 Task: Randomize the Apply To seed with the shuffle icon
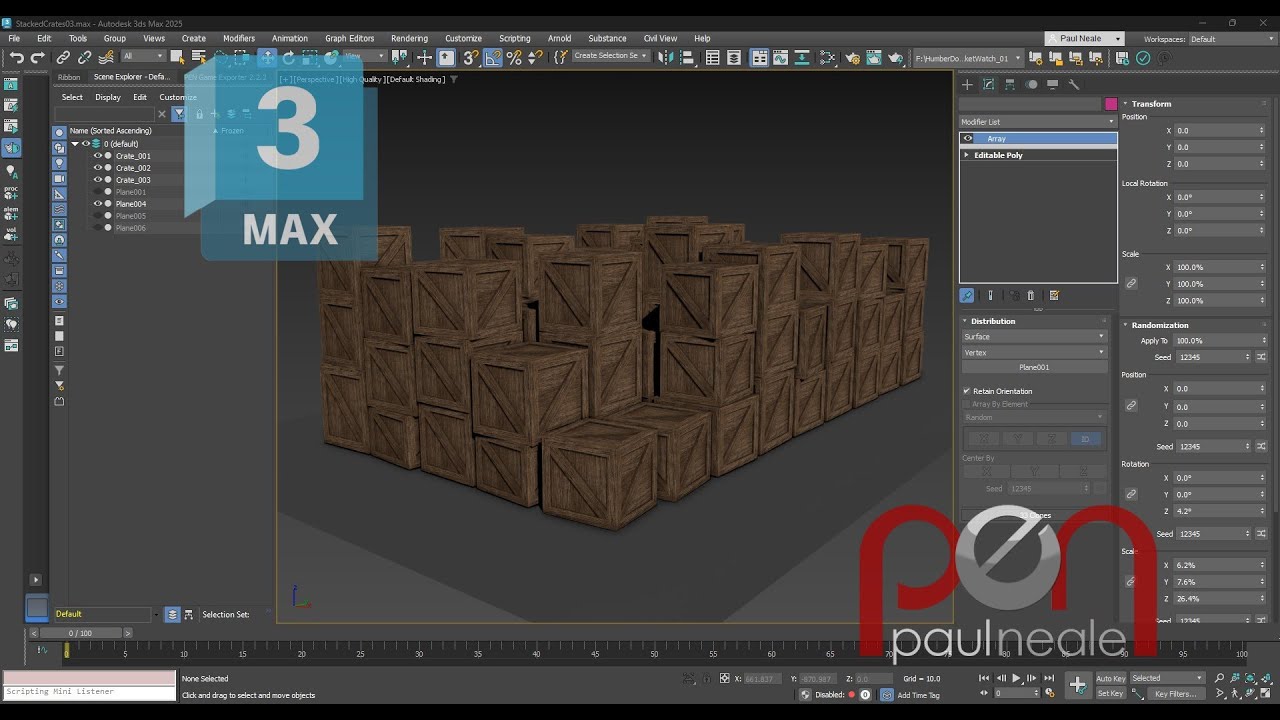coord(1261,357)
